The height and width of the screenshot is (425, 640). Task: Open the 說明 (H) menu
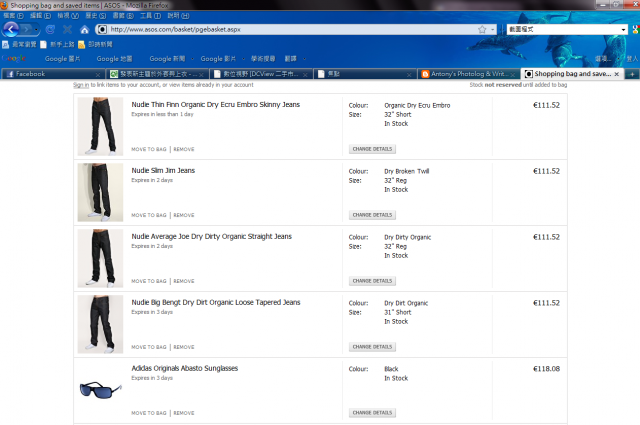[178, 16]
